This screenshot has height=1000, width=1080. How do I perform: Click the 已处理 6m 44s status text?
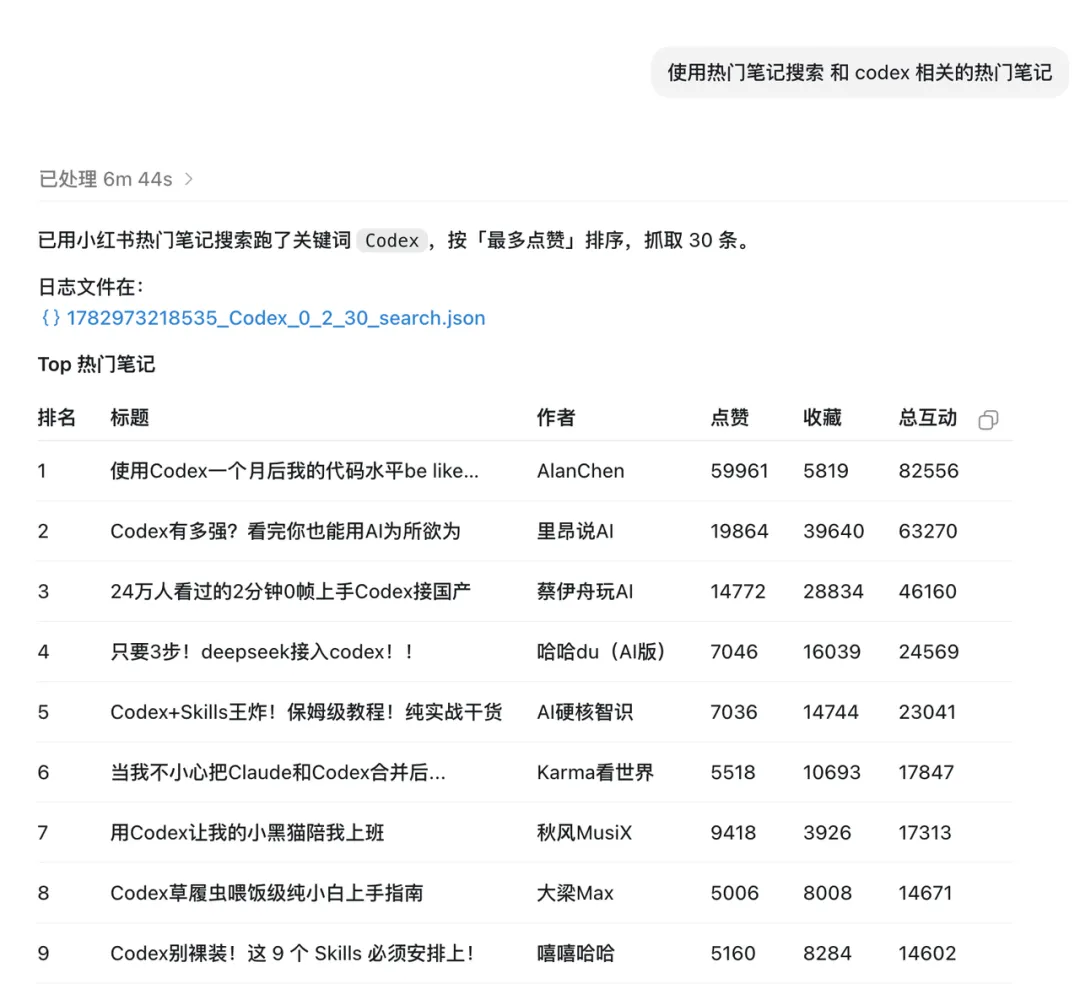pyautogui.click(x=105, y=179)
